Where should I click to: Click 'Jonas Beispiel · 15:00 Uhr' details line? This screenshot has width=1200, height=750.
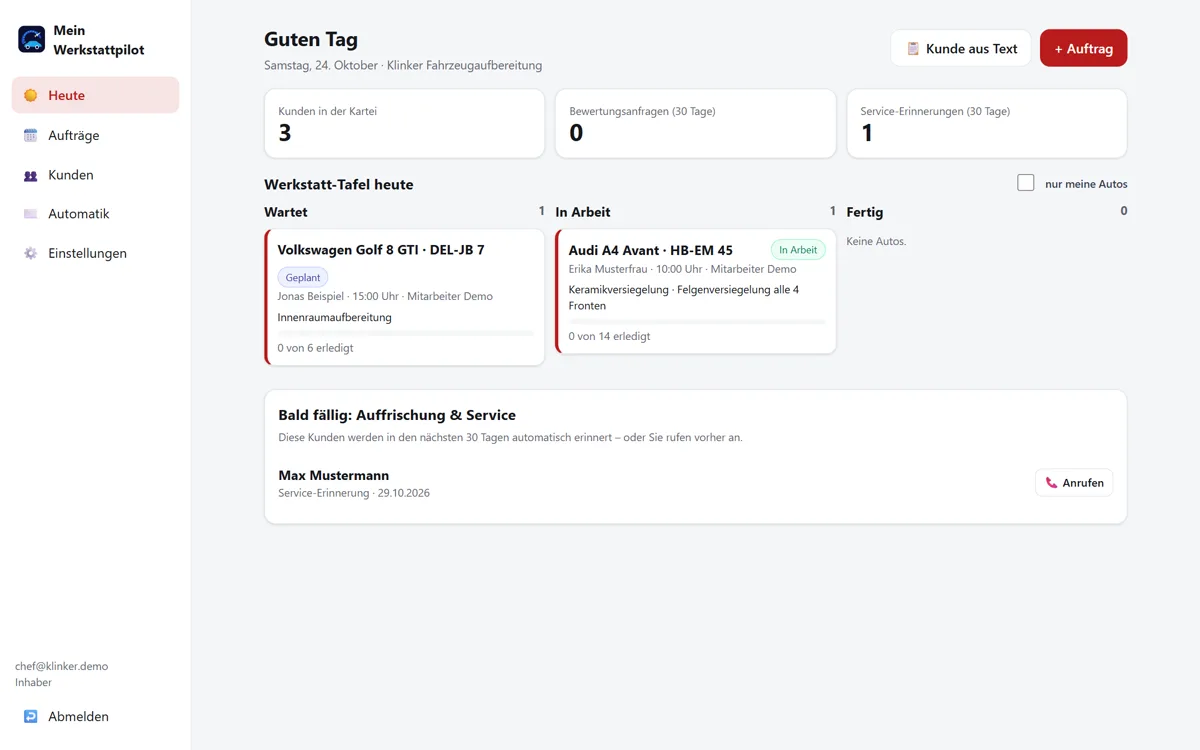click(x=385, y=296)
